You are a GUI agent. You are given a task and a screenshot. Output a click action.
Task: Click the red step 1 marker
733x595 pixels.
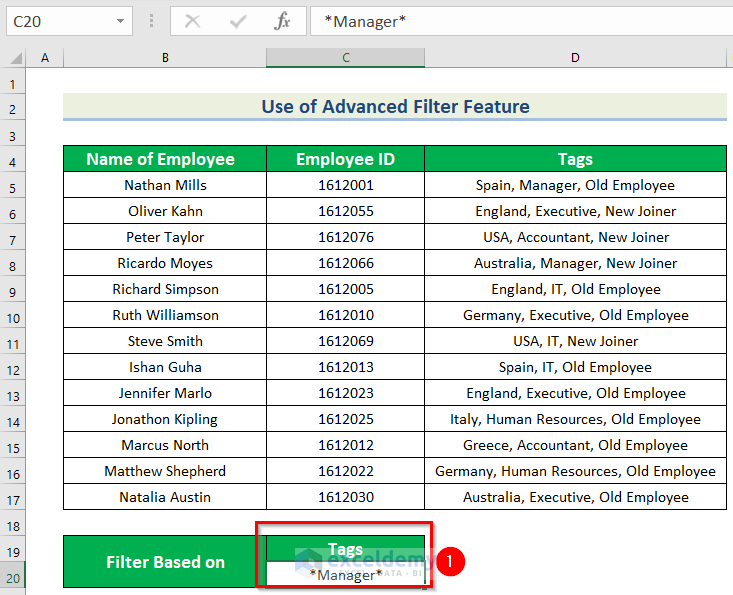[450, 562]
